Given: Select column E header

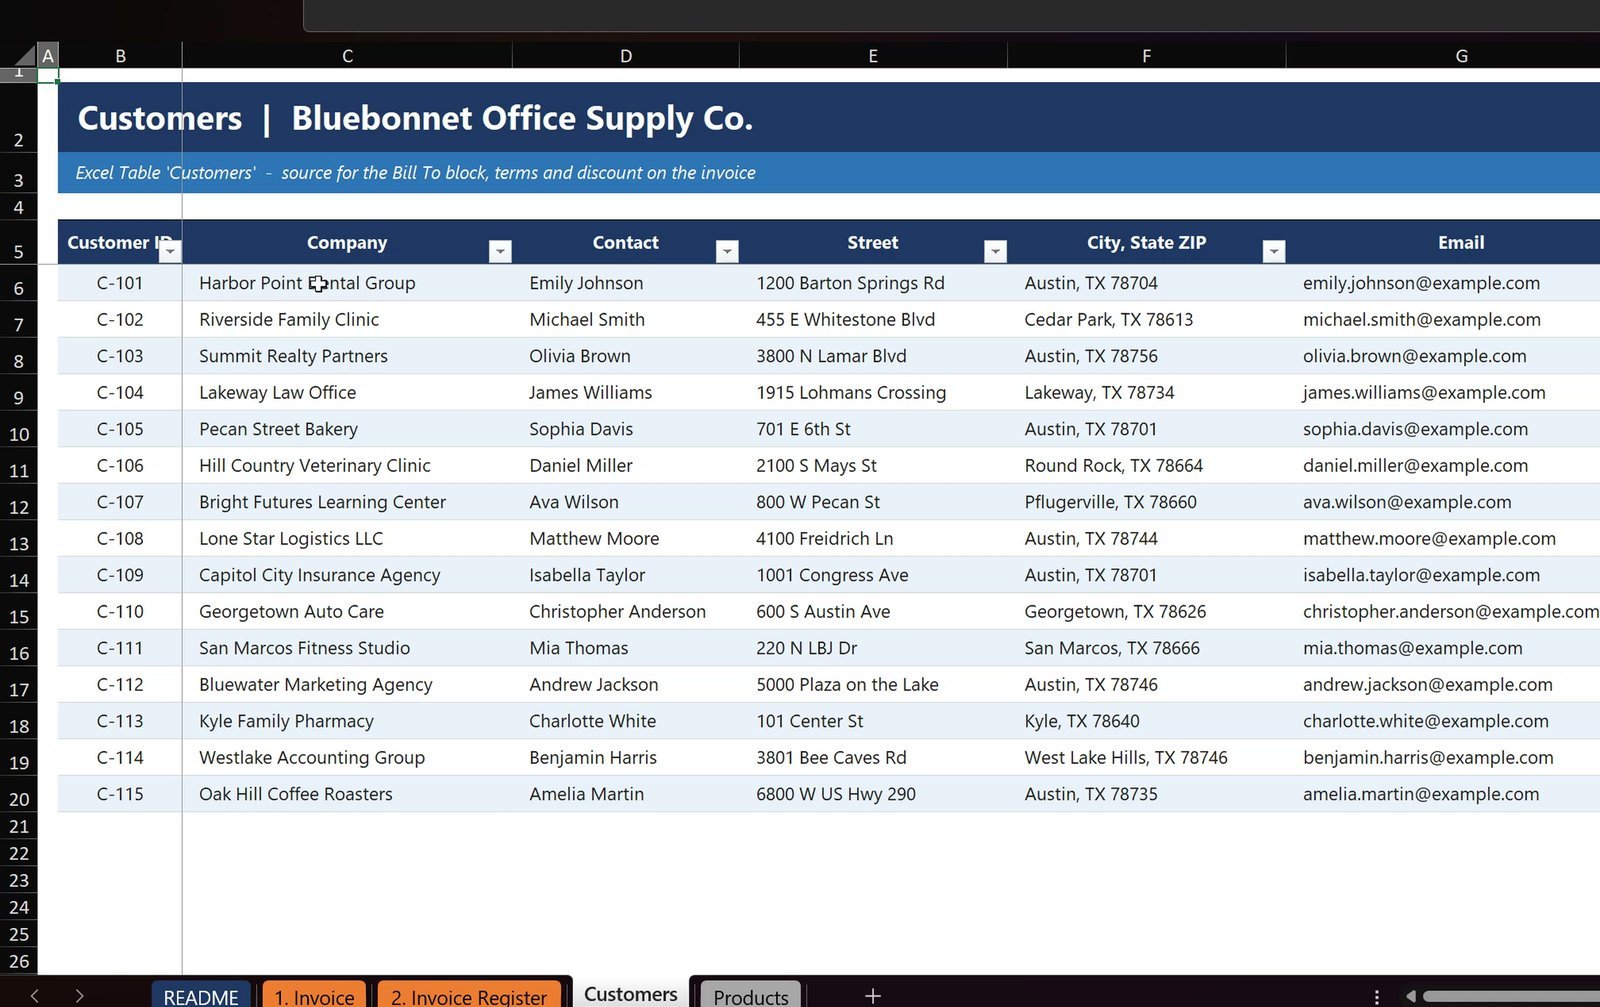Looking at the screenshot, I should pos(873,56).
